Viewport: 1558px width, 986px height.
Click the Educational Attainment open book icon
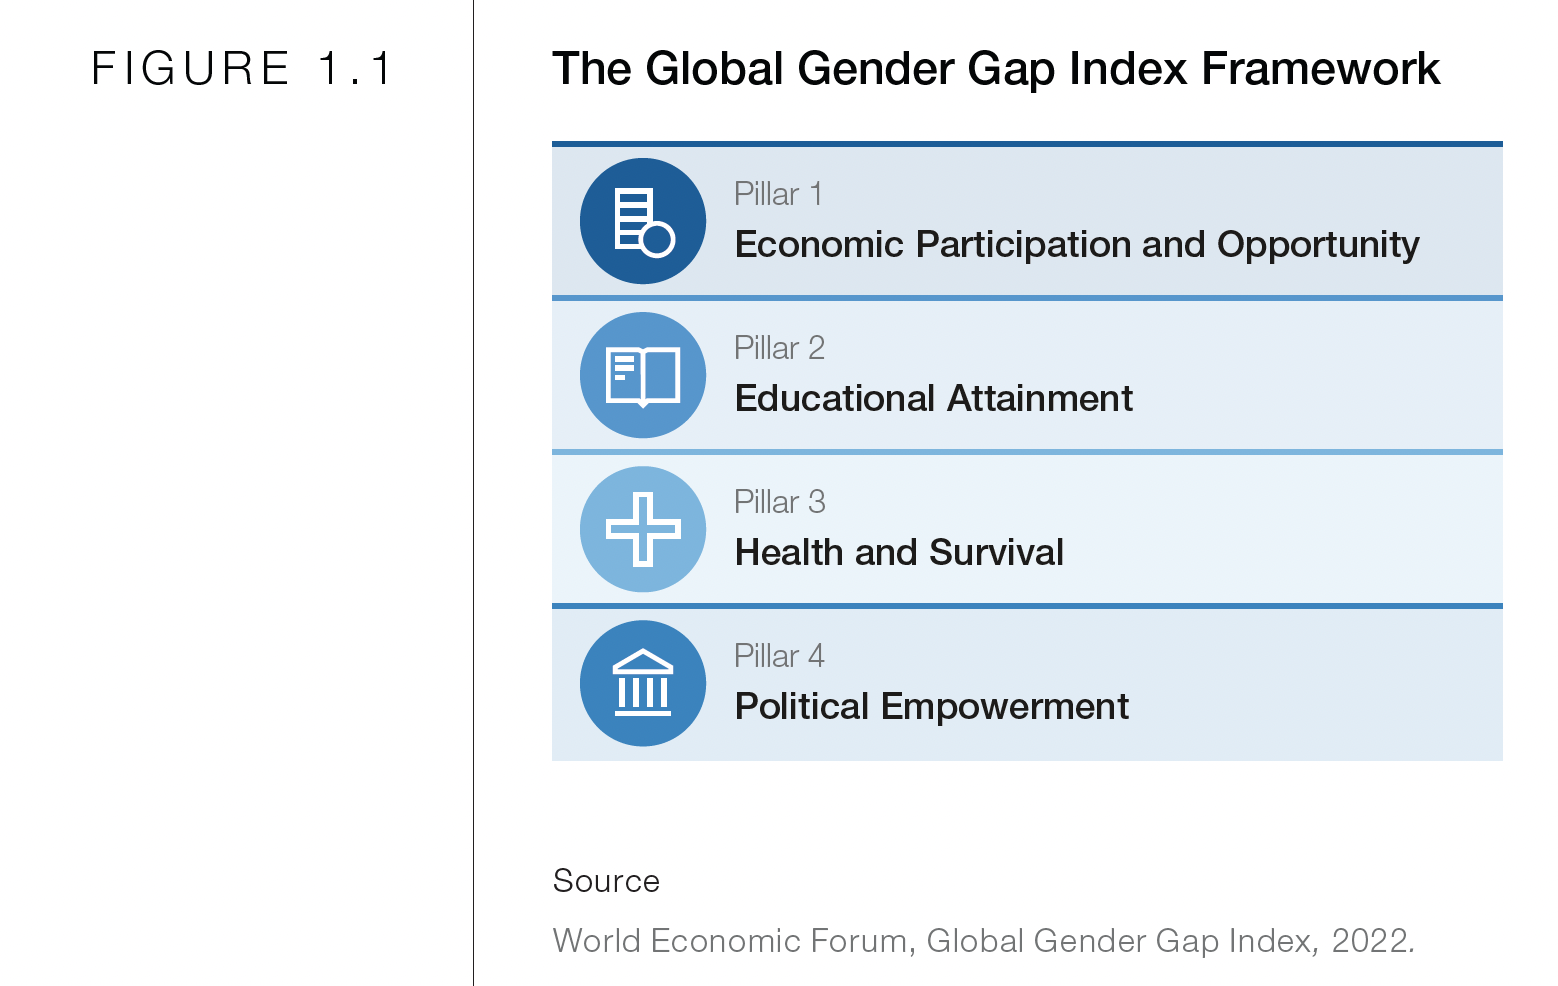(643, 375)
